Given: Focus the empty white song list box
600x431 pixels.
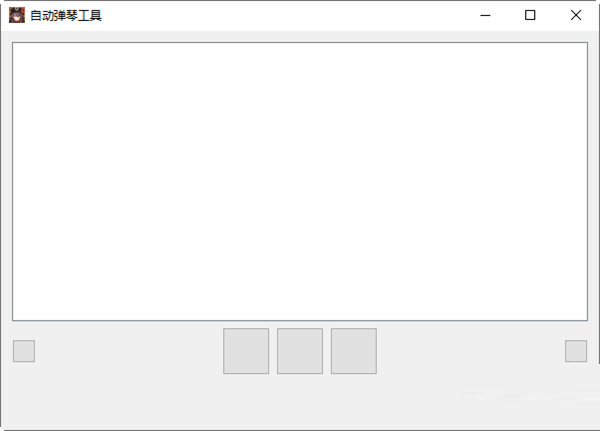Looking at the screenshot, I should [x=300, y=181].
